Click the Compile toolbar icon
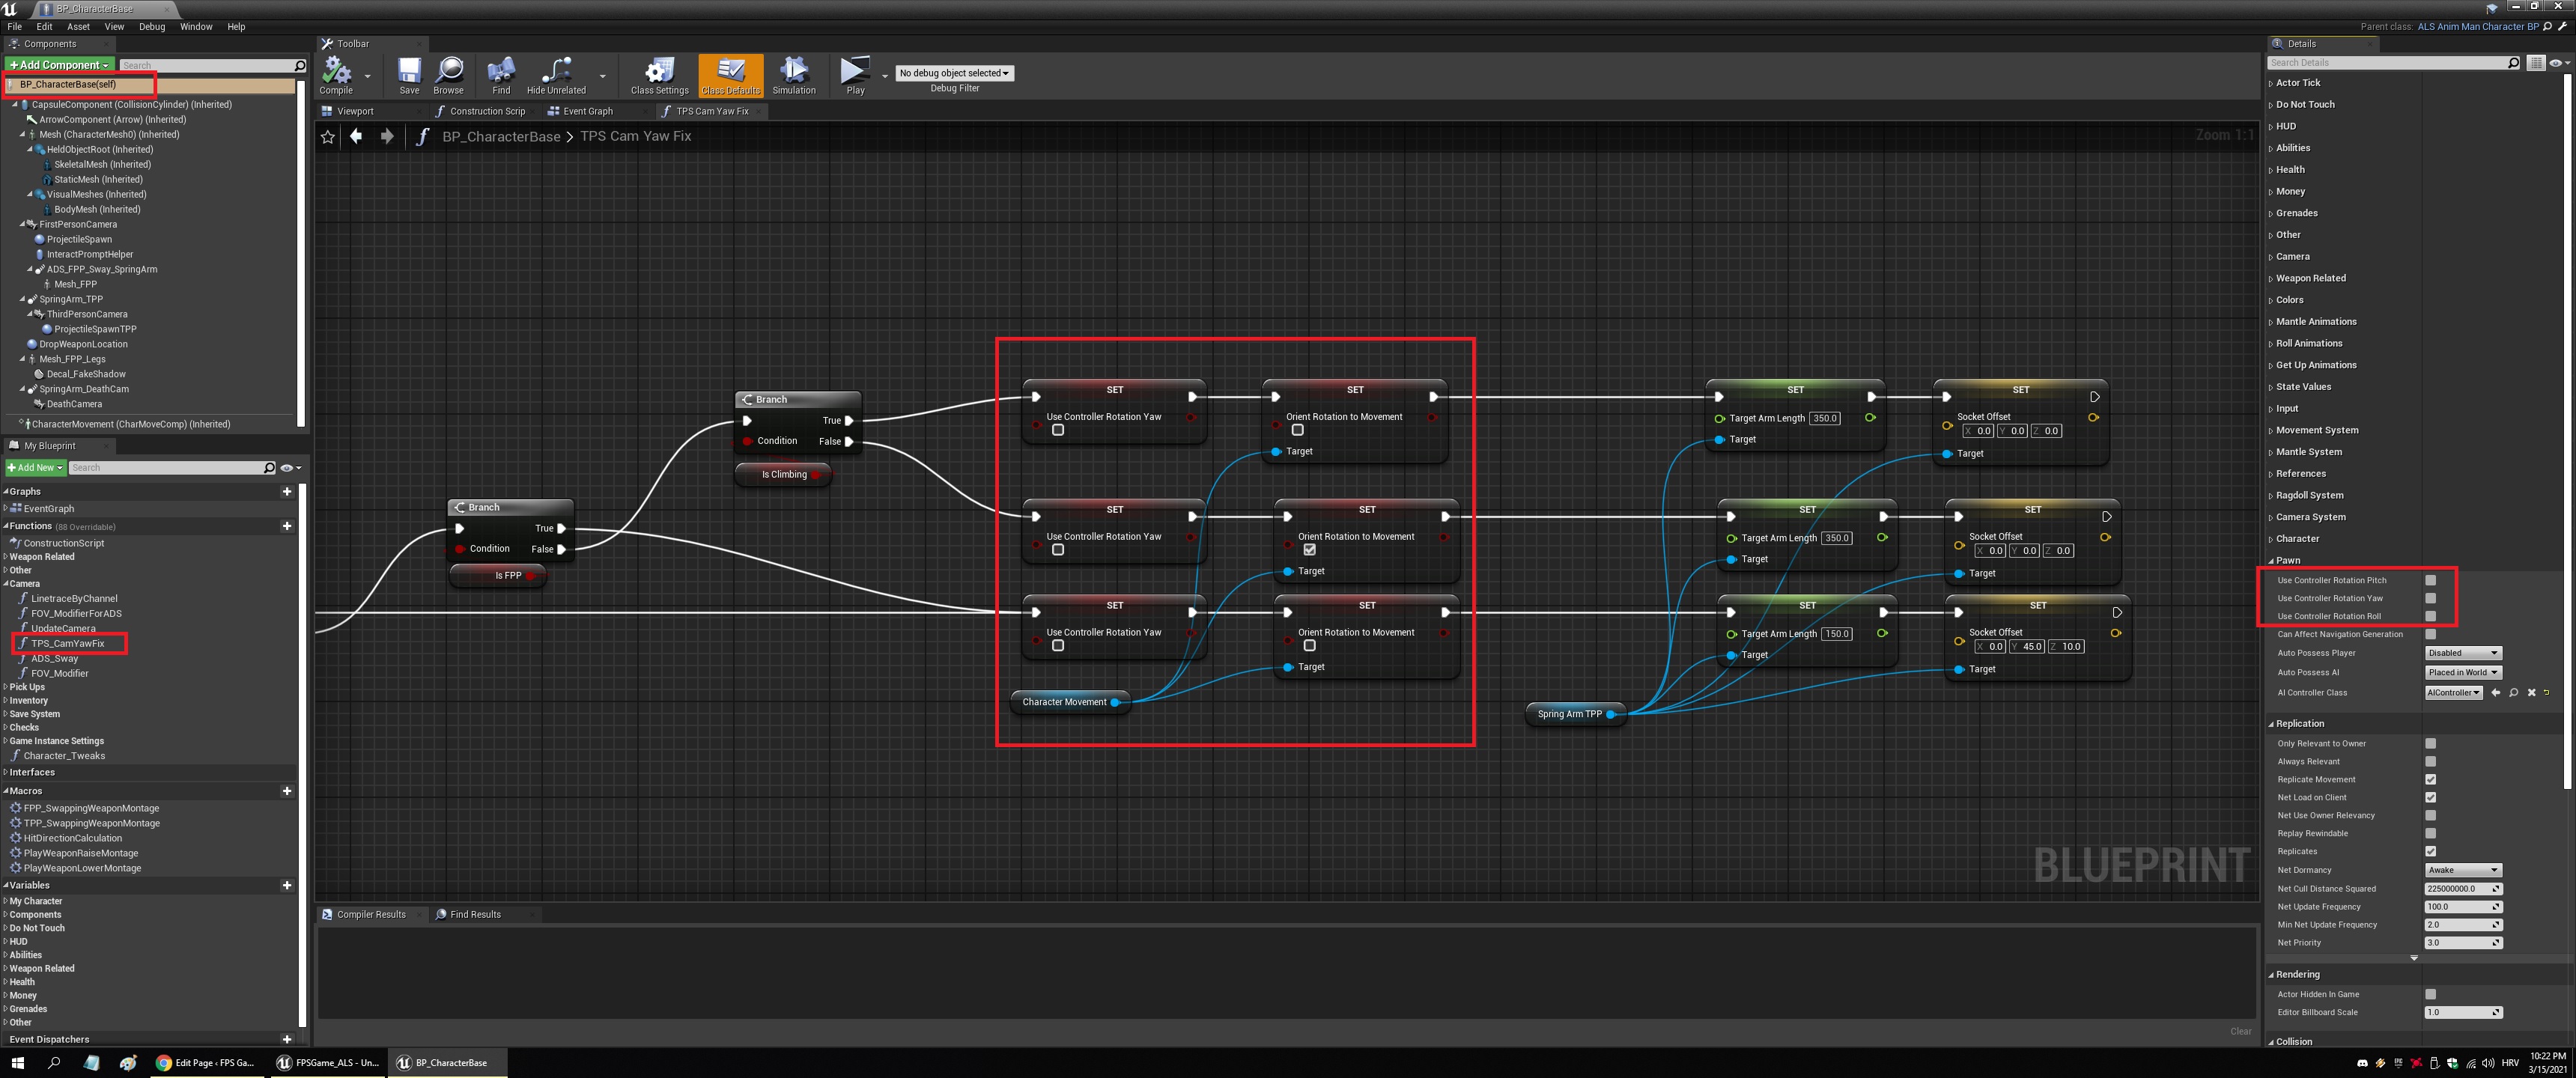This screenshot has width=2576, height=1078. pos(336,71)
